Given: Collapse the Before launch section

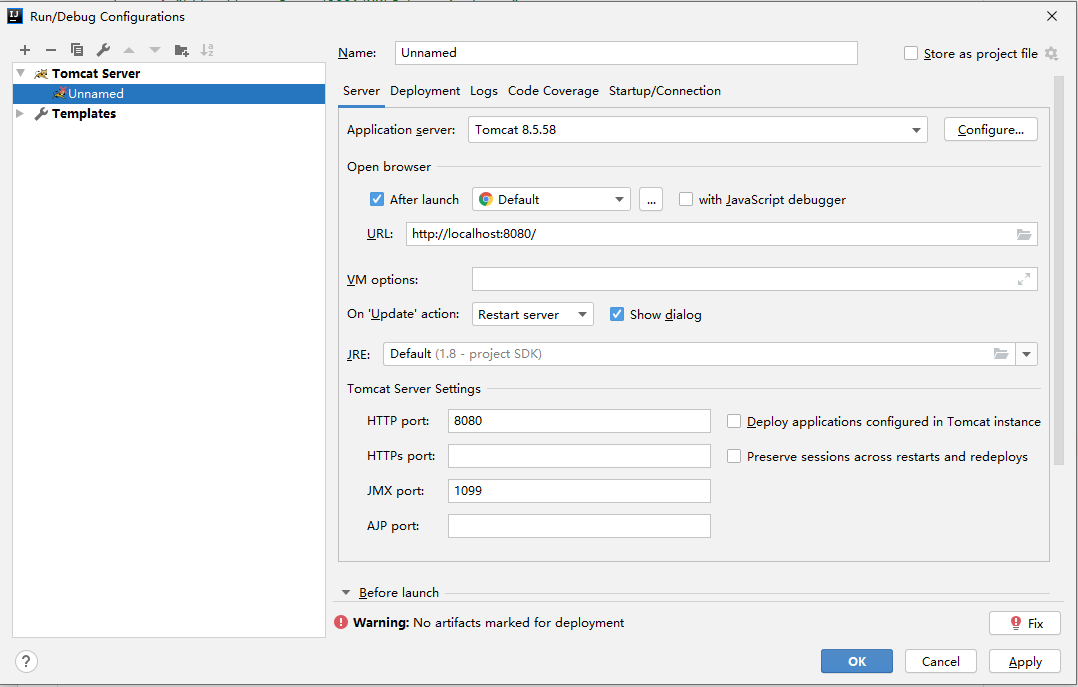Looking at the screenshot, I should point(346,592).
